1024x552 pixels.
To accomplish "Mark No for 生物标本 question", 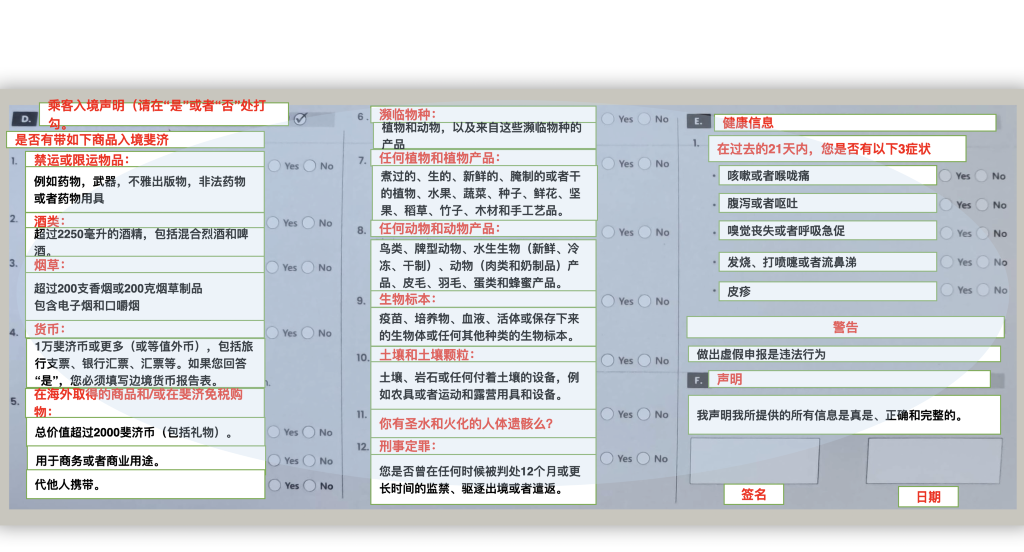I will 646,301.
